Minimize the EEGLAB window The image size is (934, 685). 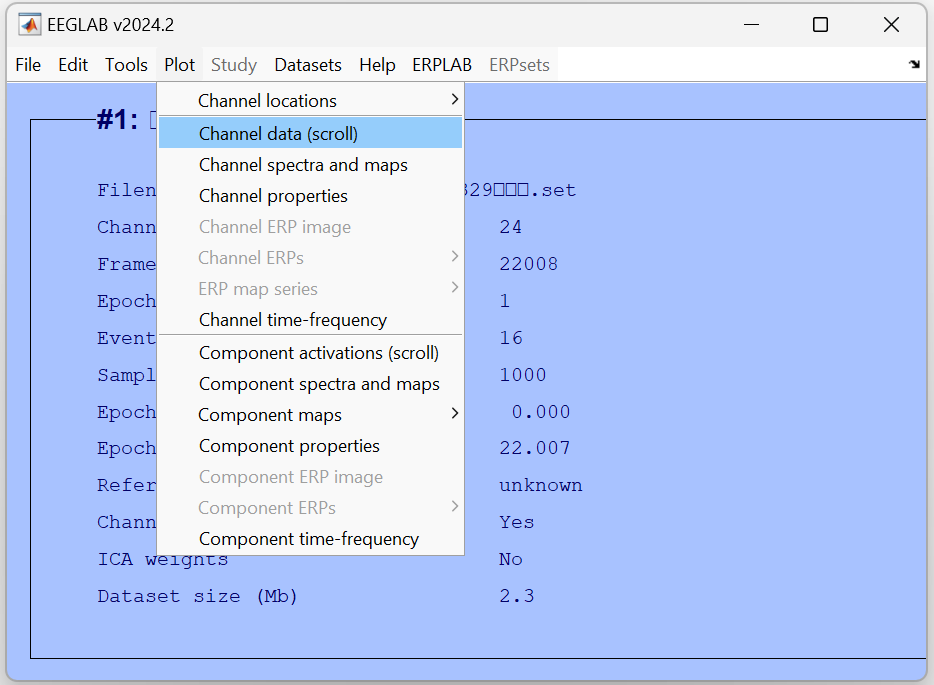(x=751, y=24)
